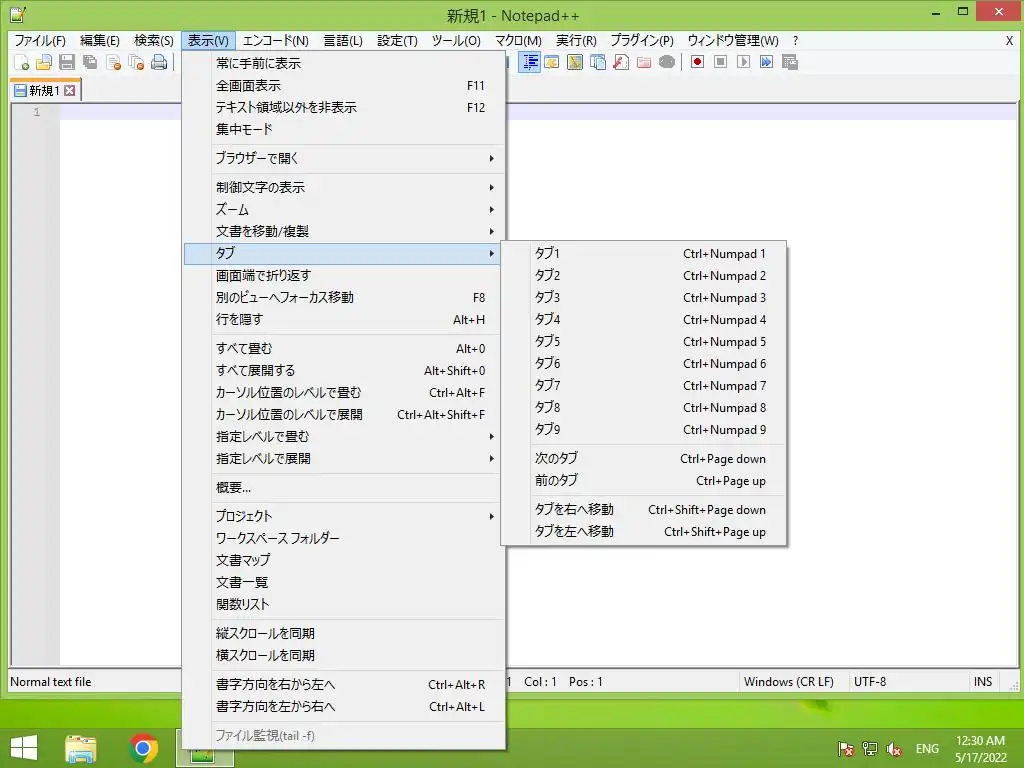Screen dimensions: 1024x768
Task: Click the New file toolbar icon
Action: pyautogui.click(x=21, y=62)
